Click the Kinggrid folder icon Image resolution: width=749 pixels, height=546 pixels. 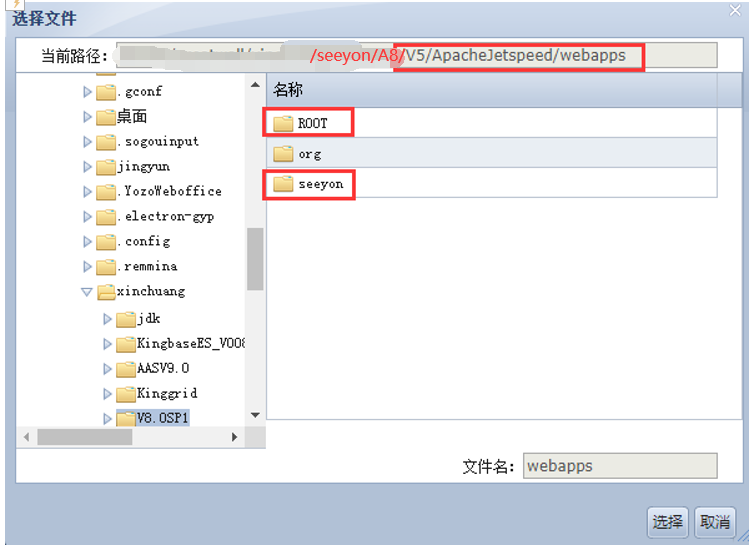pos(126,394)
